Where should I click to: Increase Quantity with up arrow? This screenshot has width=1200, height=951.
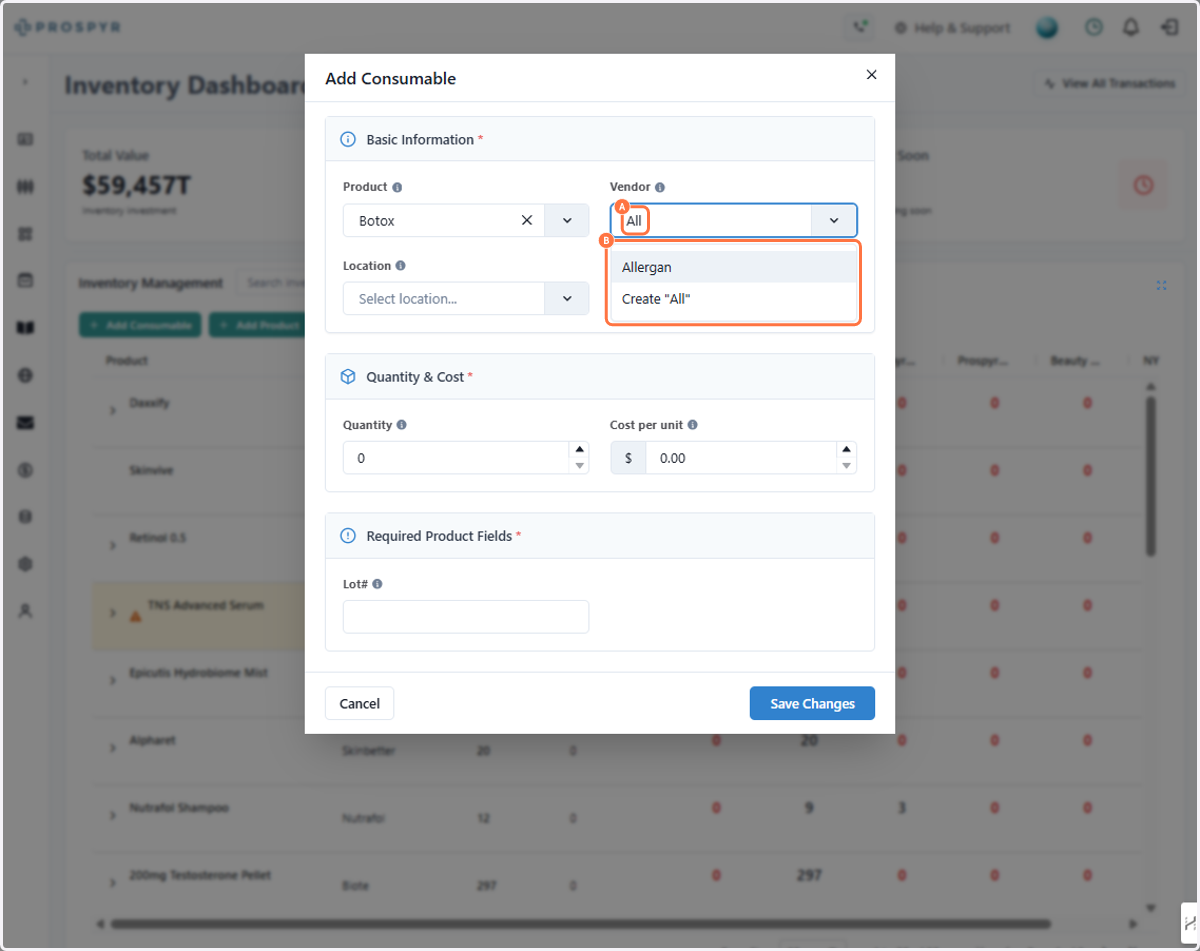(x=579, y=449)
